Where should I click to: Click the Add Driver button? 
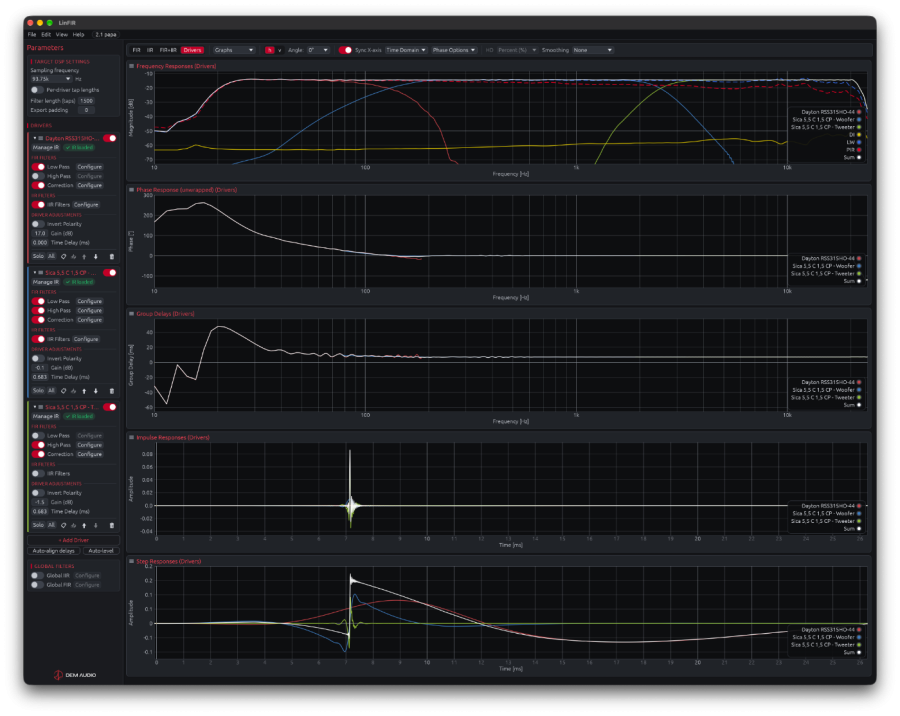[73, 540]
